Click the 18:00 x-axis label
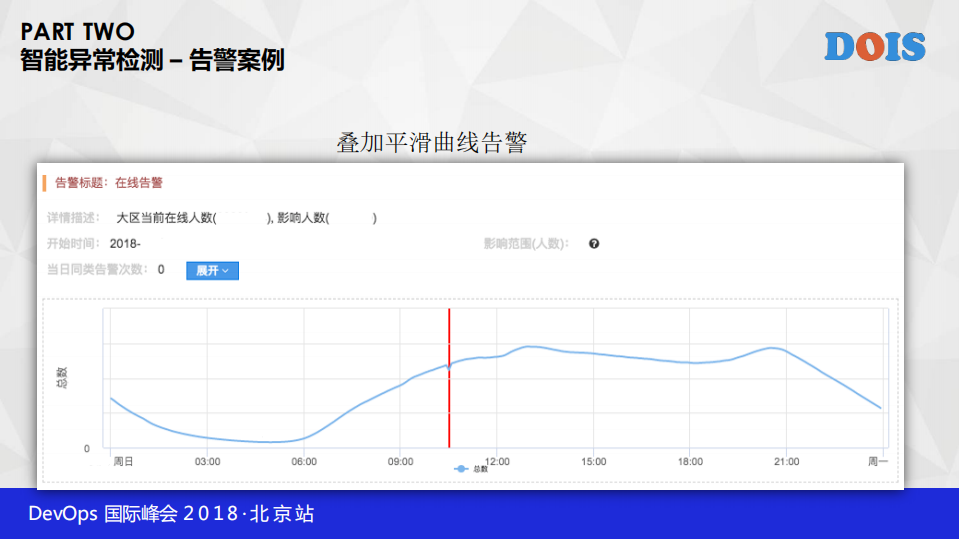 click(x=690, y=461)
